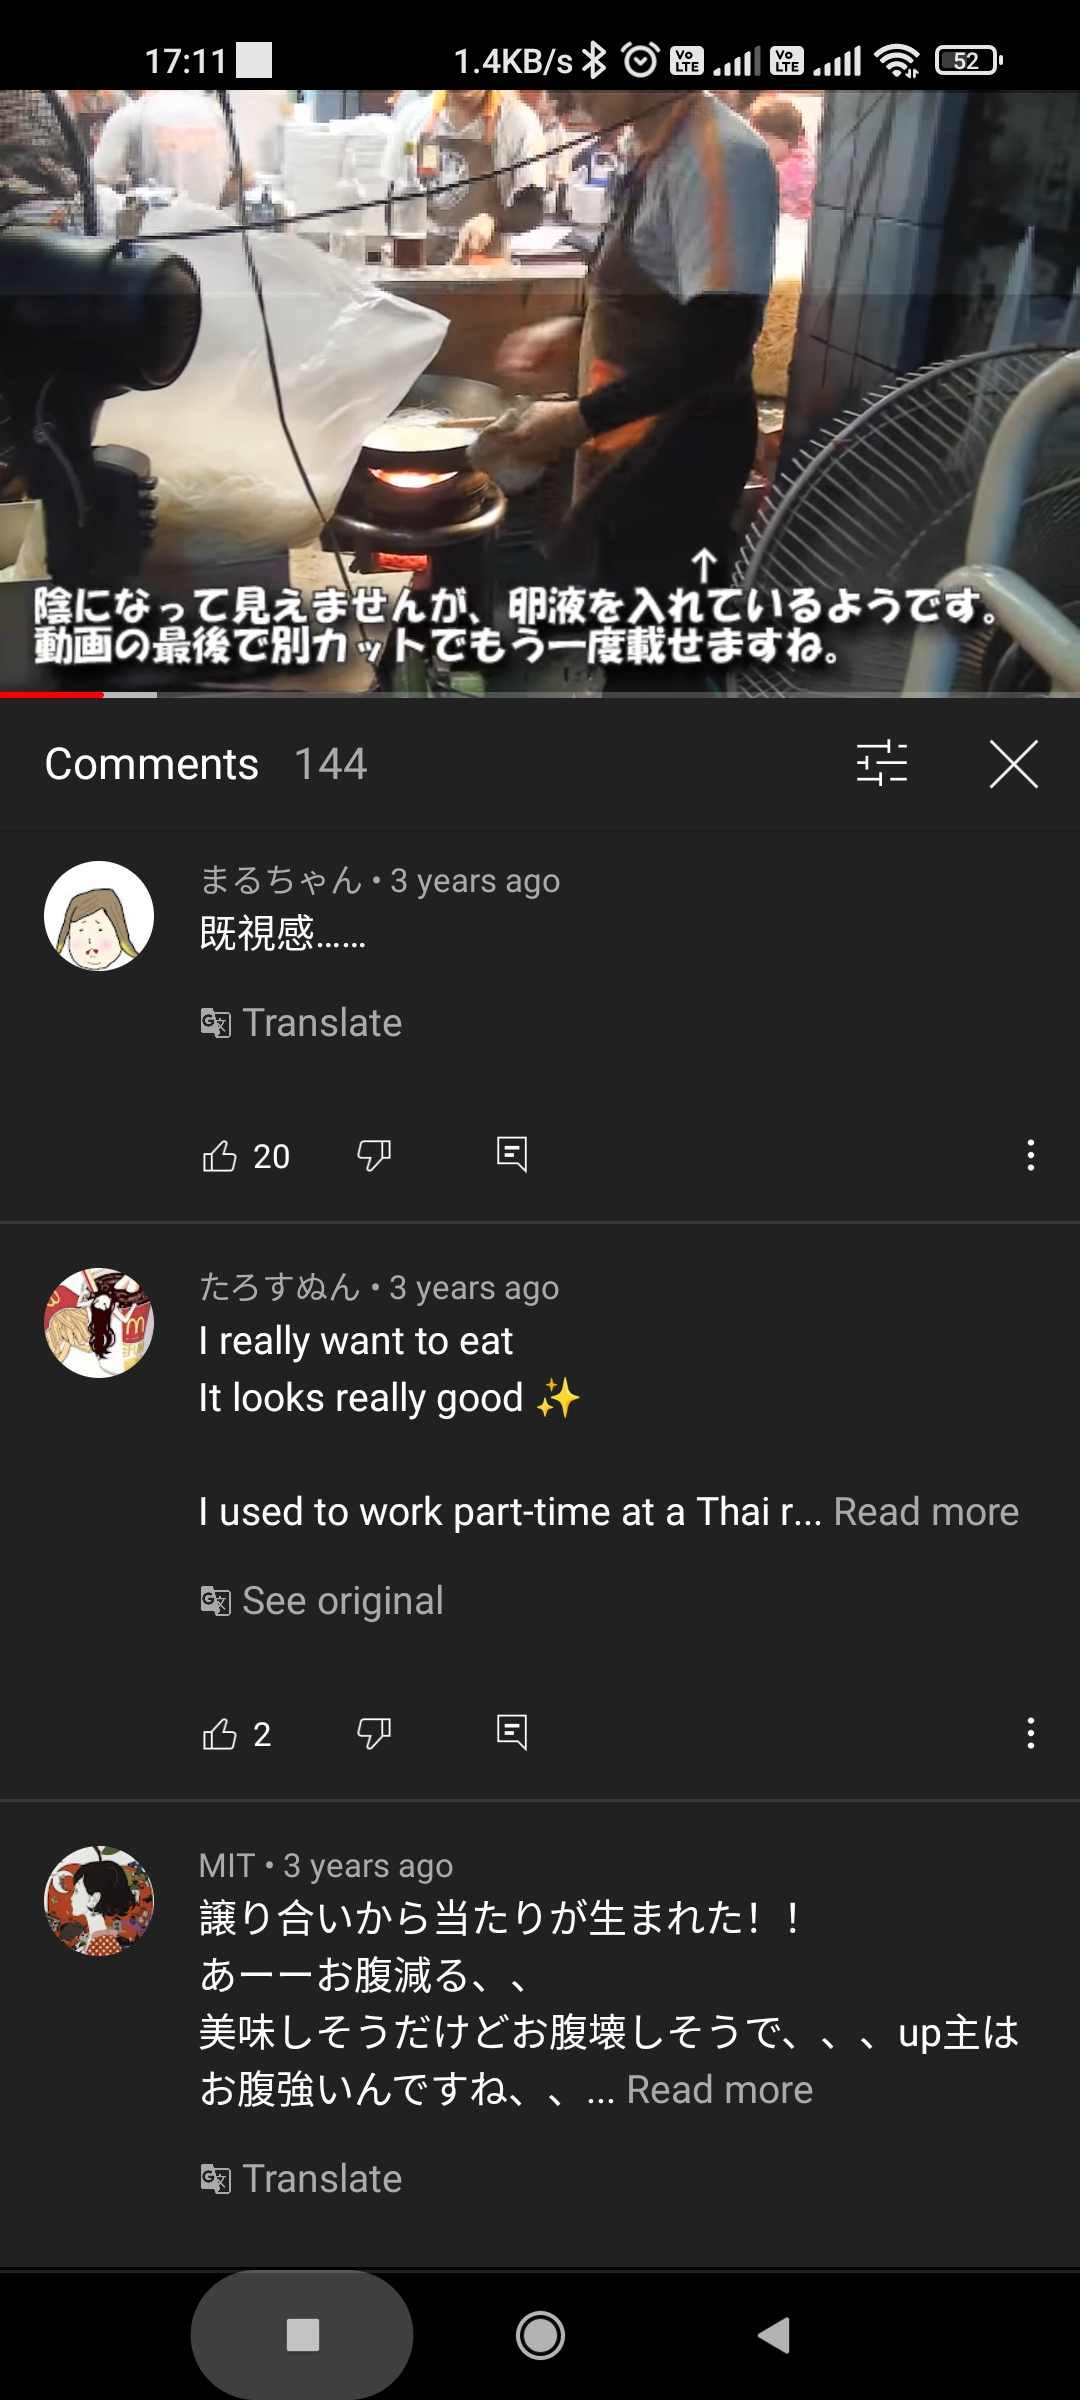Open MIT's profile avatar

pos(99,1900)
